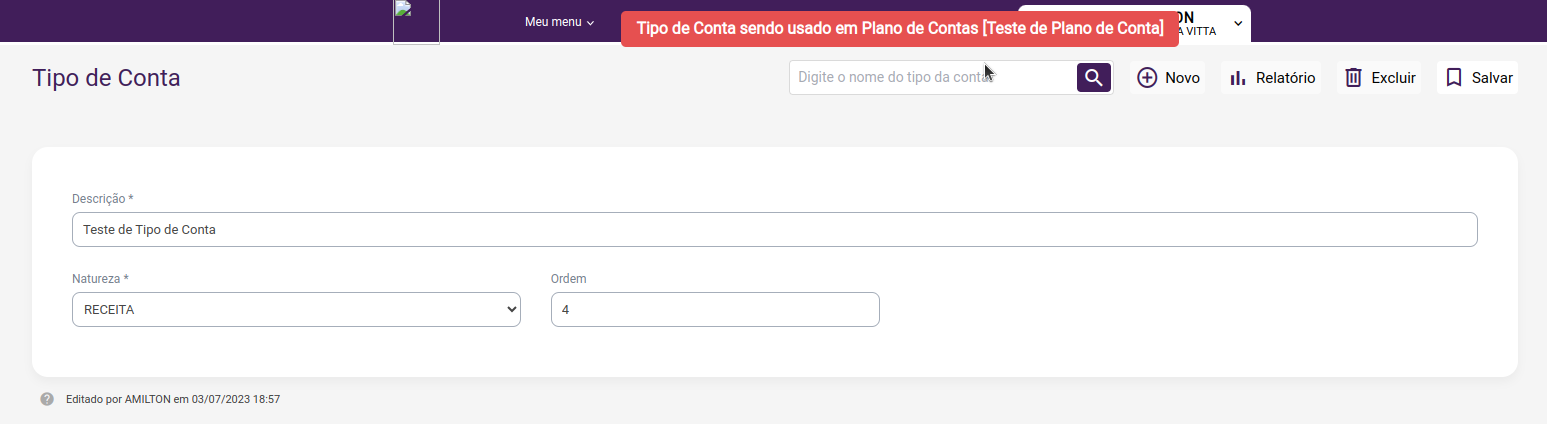Click the trash can Excluir icon

pyautogui.click(x=1354, y=78)
